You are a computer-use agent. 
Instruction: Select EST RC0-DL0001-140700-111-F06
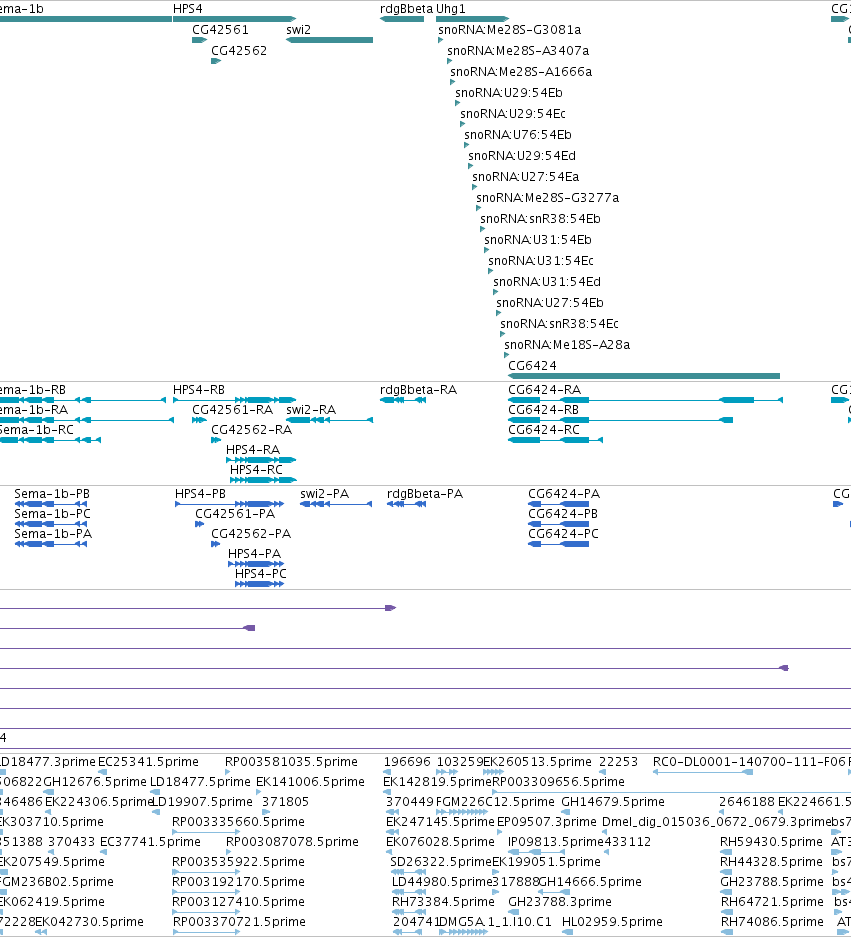[749, 762]
